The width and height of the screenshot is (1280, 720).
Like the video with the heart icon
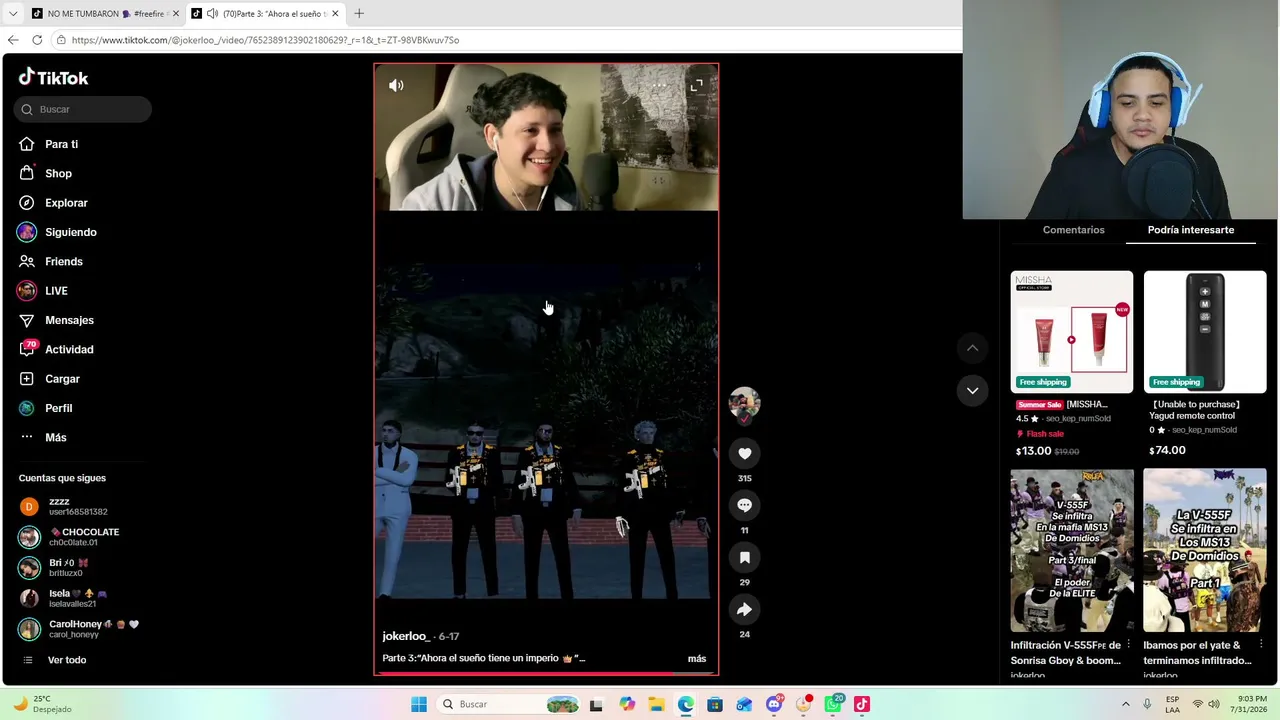(744, 453)
